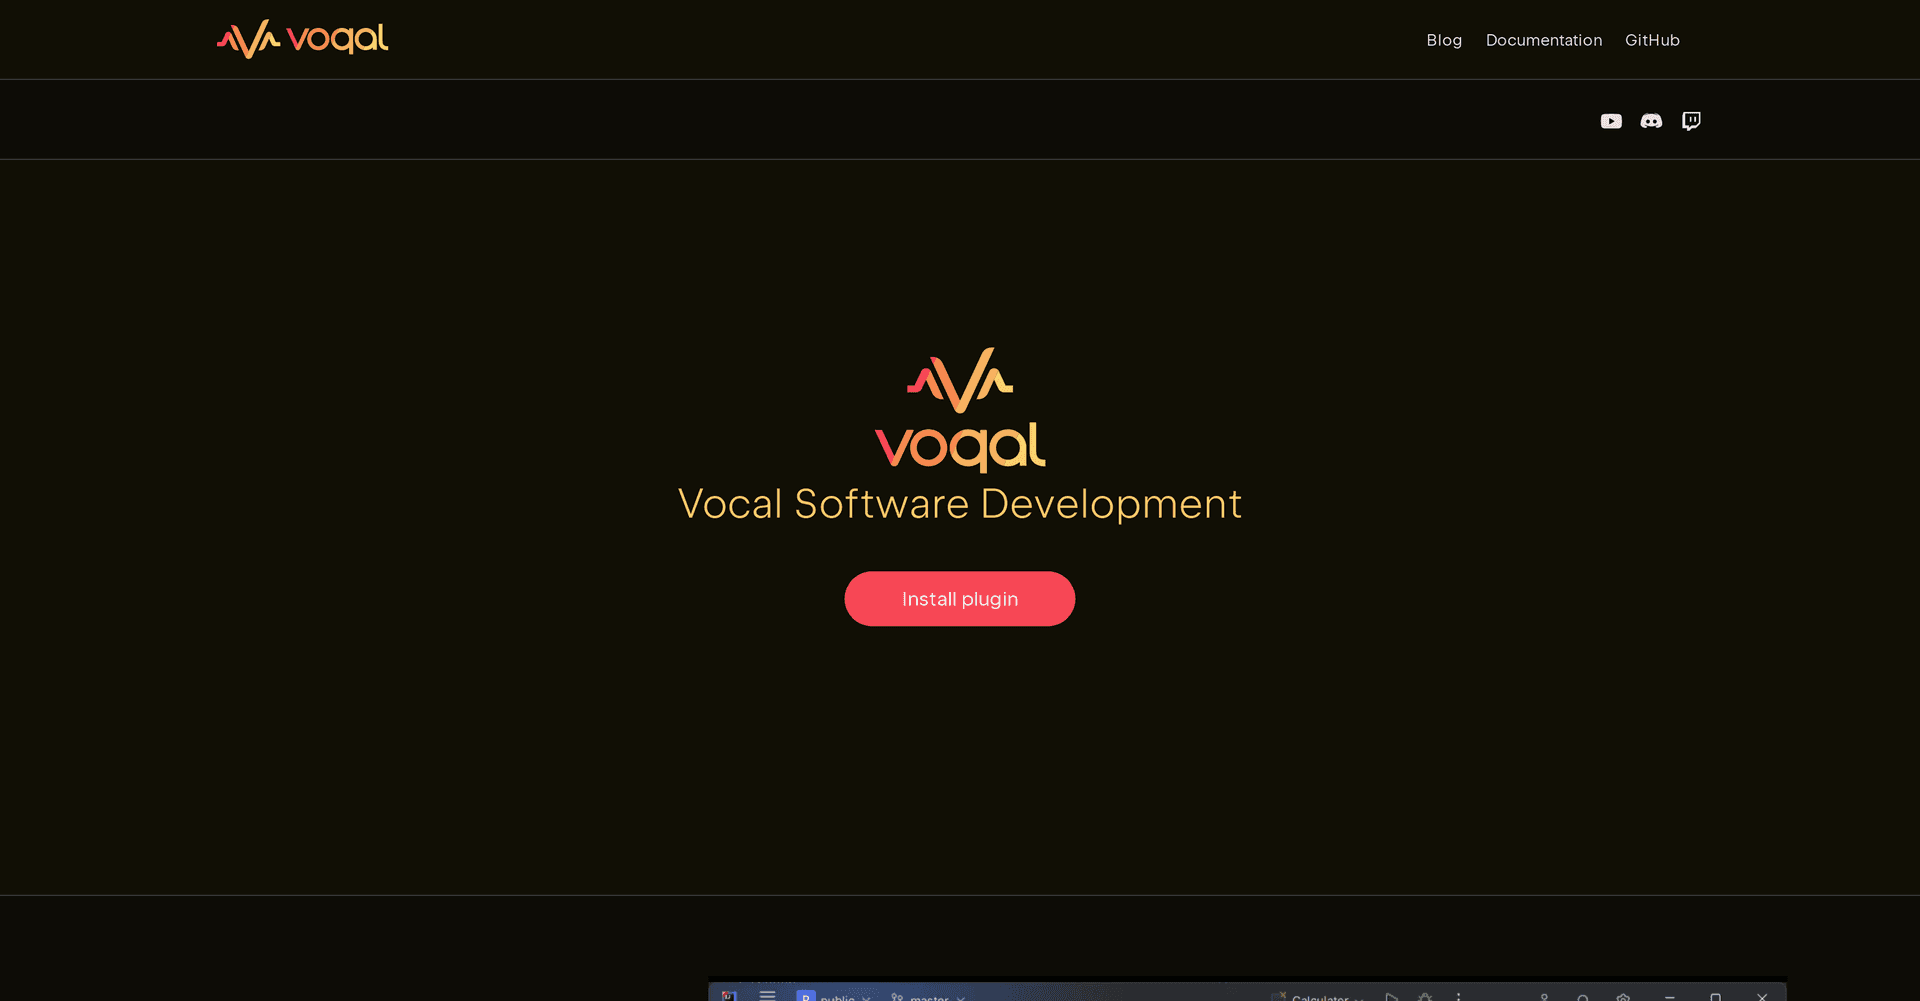Visit the GitHub link in navigation
This screenshot has width=1920, height=1001.
[1652, 40]
